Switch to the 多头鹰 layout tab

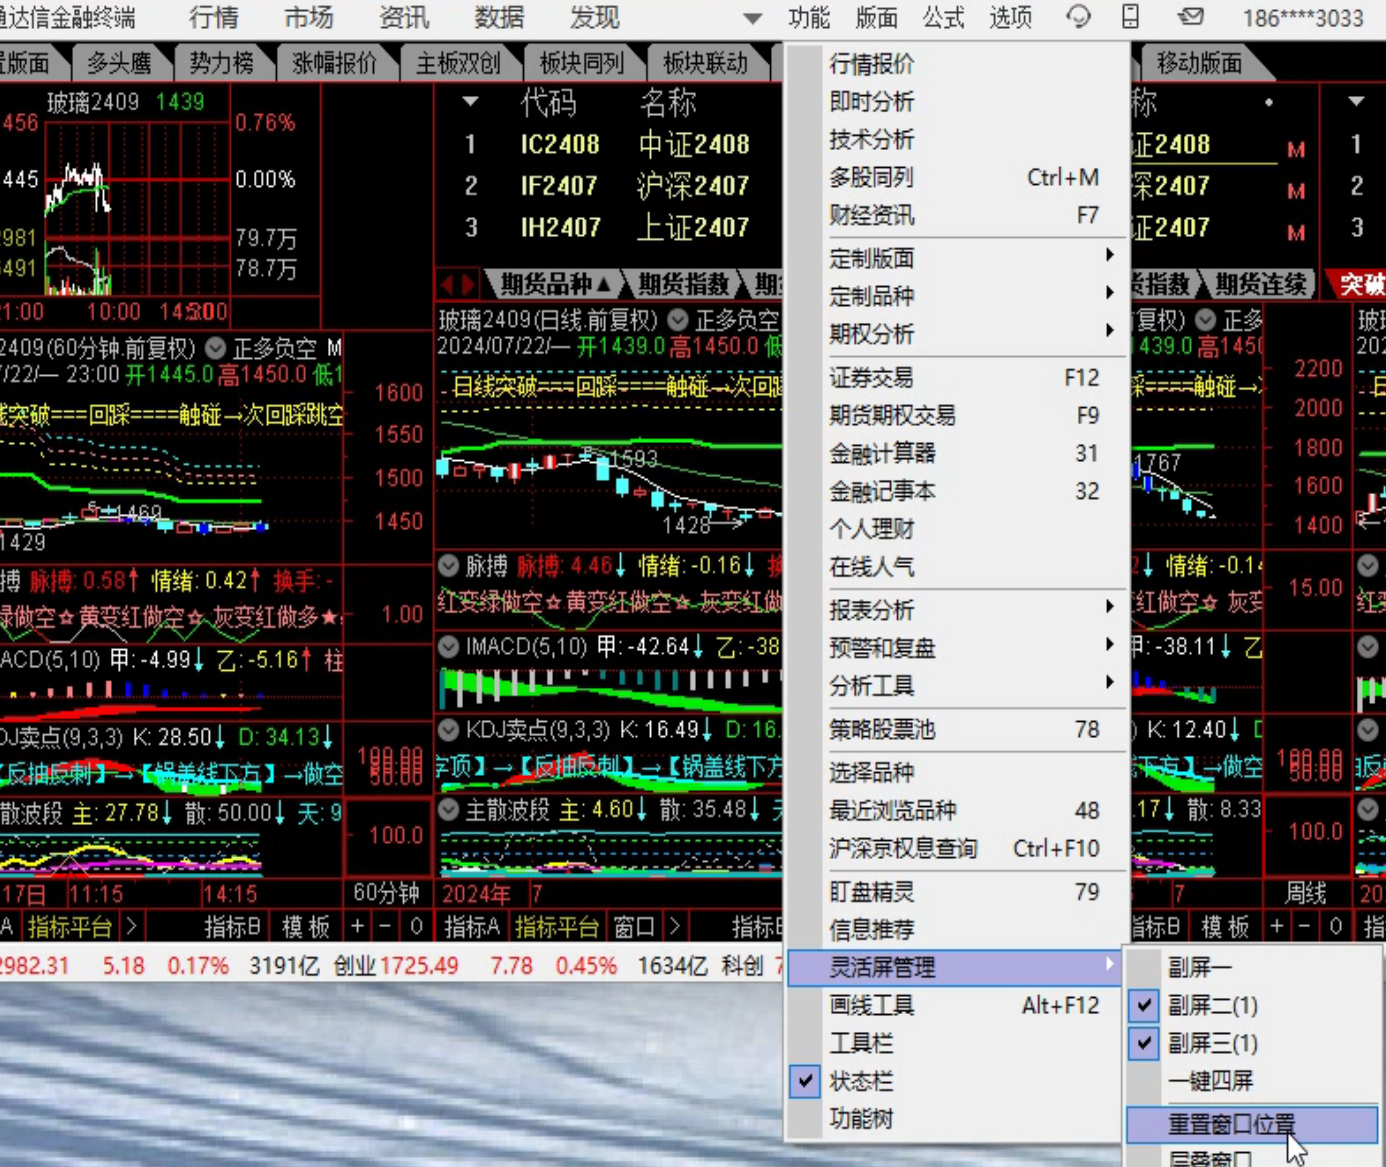118,63
